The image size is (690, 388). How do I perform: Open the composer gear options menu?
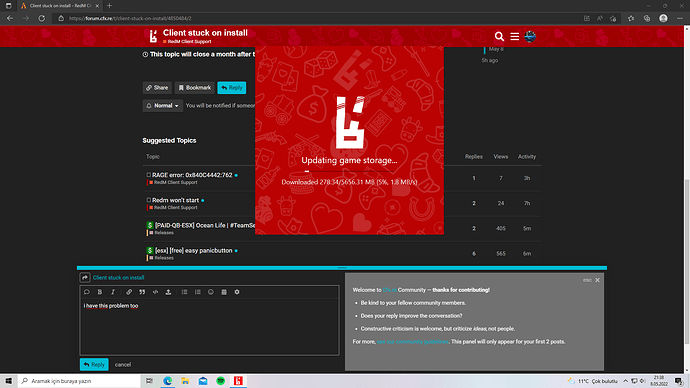pos(237,292)
